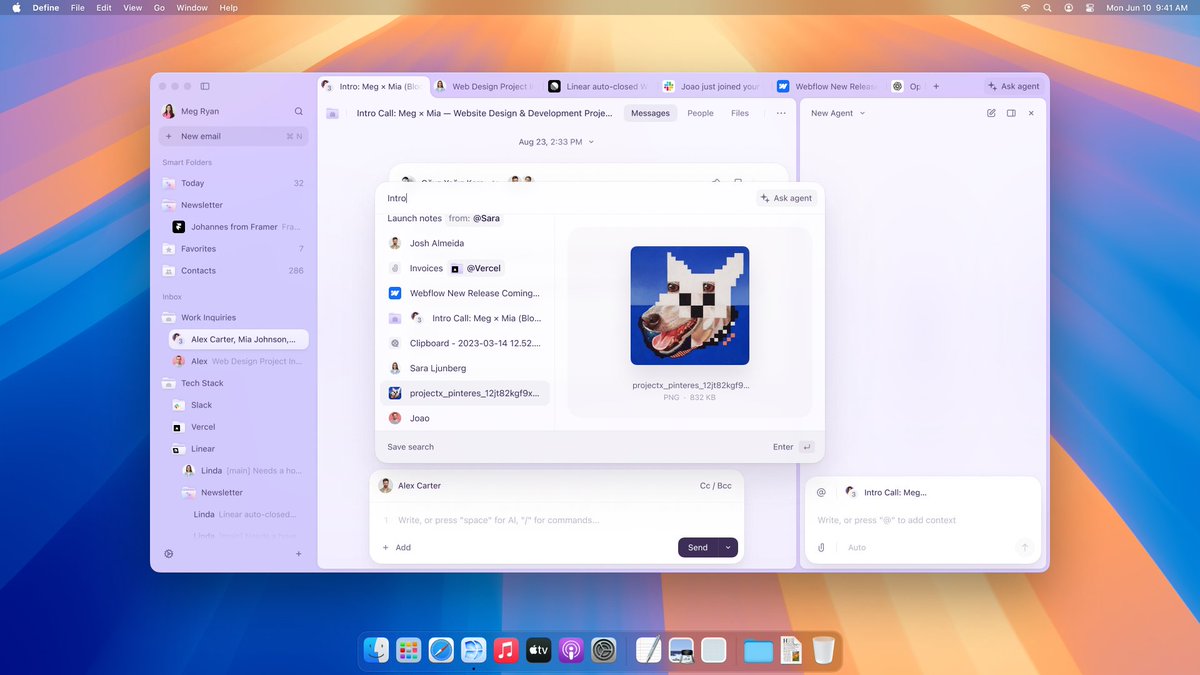Open Podcasts in the dock
This screenshot has width=1200, height=675.
571,651
